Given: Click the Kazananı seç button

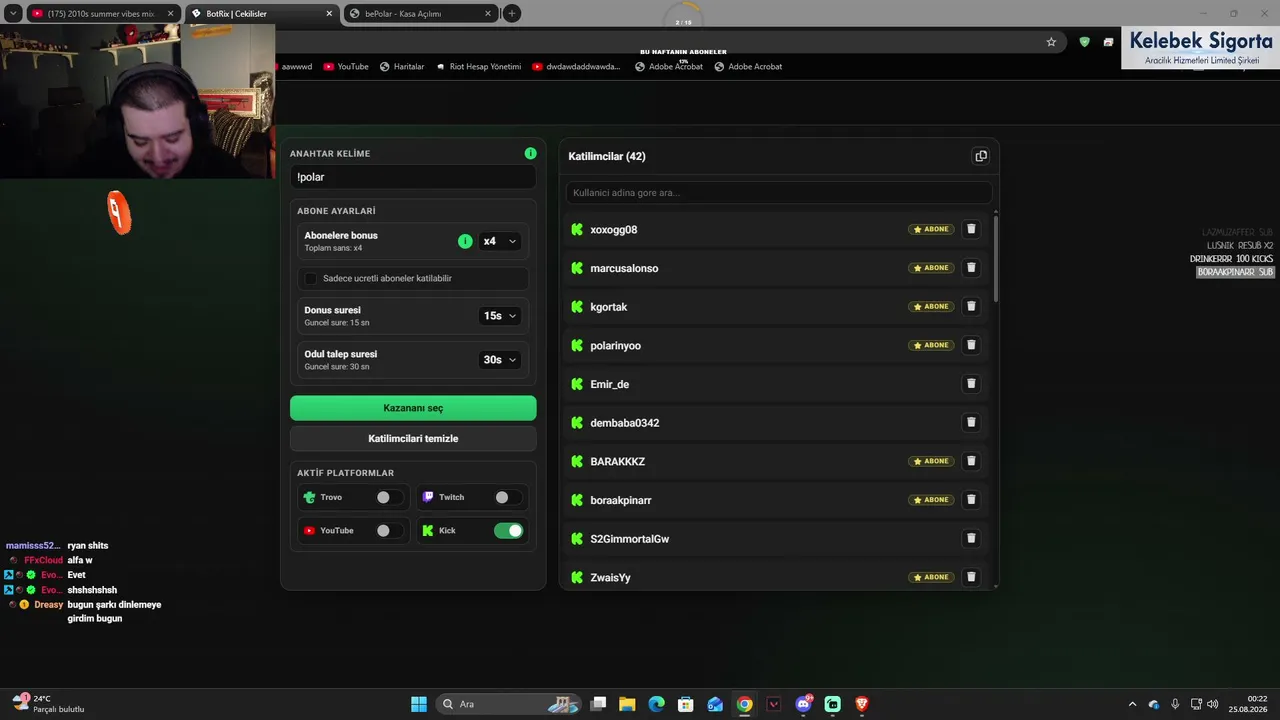Looking at the screenshot, I should [x=413, y=408].
